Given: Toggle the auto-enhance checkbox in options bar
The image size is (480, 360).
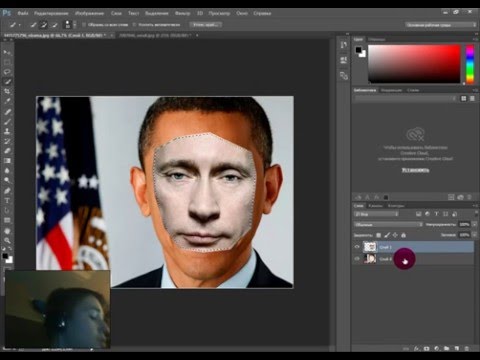Looking at the screenshot, I should click(134, 25).
